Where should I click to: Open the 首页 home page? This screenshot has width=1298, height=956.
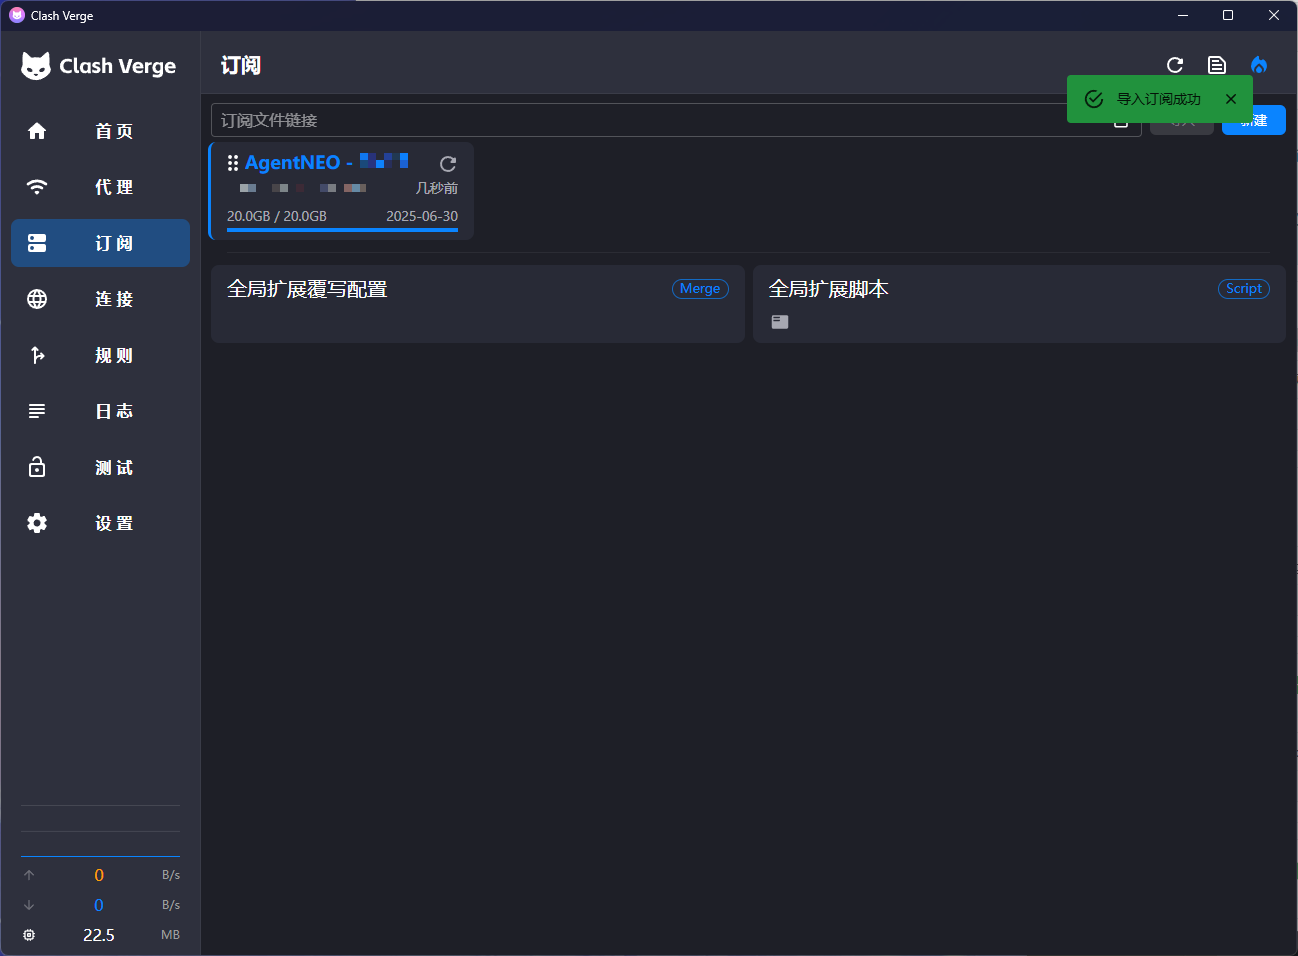click(100, 131)
